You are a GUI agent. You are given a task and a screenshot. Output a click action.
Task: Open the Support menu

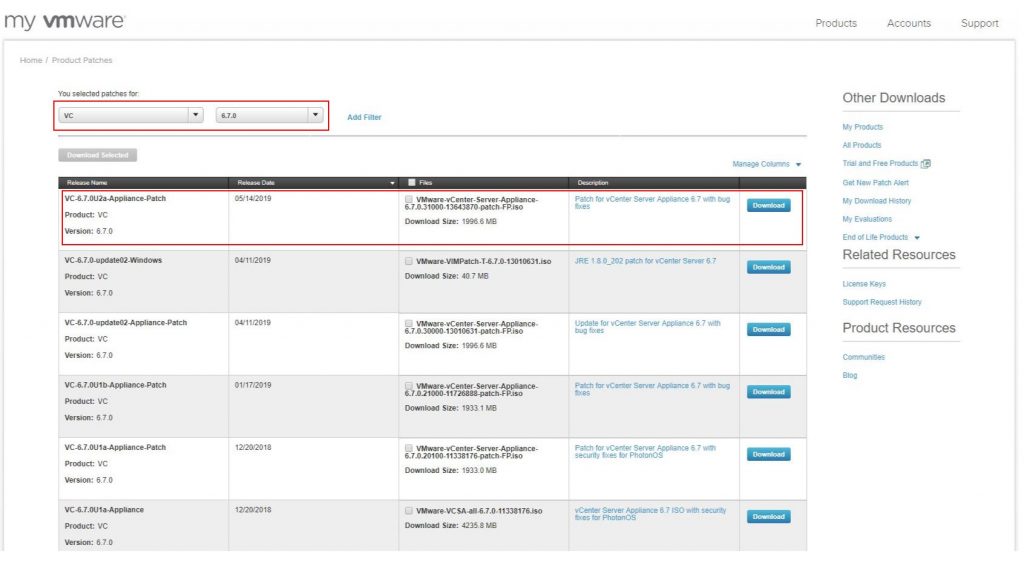click(979, 23)
